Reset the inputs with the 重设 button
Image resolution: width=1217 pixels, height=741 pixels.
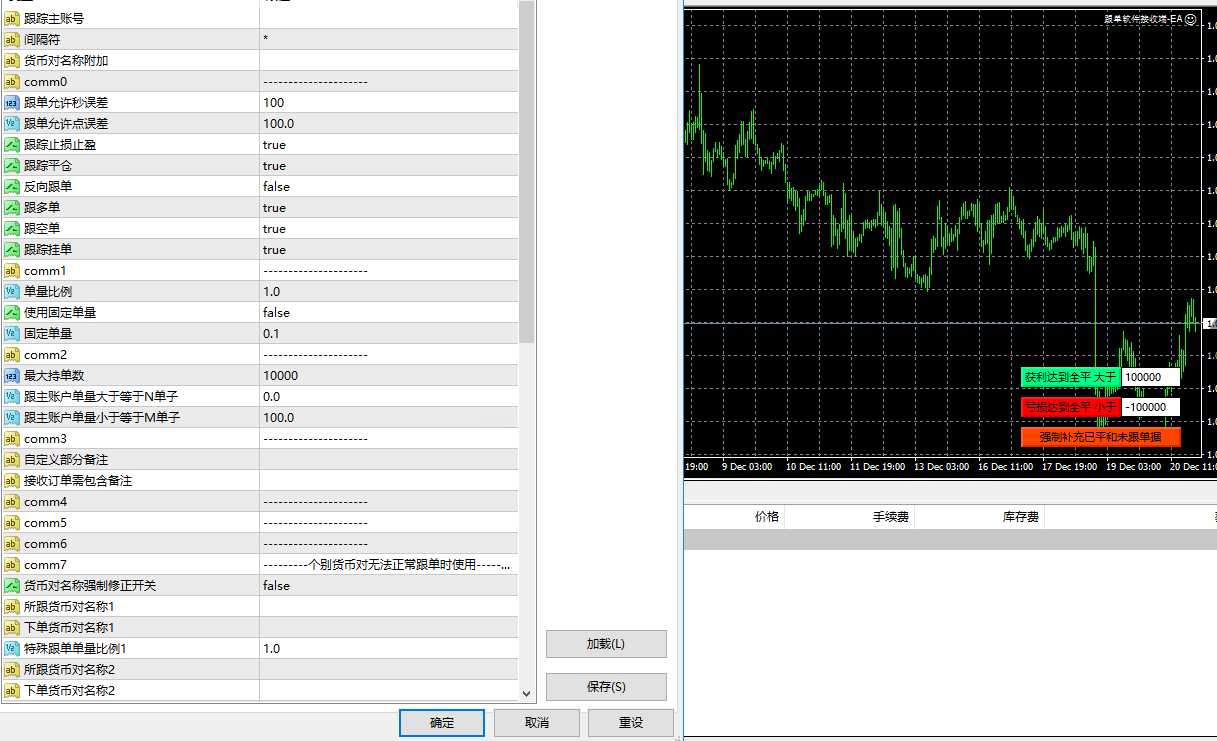[631, 723]
